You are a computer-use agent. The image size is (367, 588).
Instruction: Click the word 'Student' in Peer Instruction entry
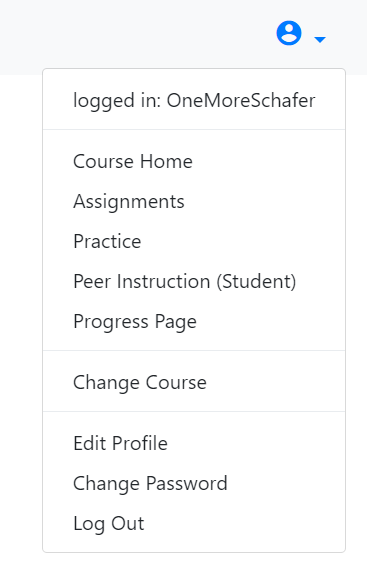pyautogui.click(x=256, y=281)
